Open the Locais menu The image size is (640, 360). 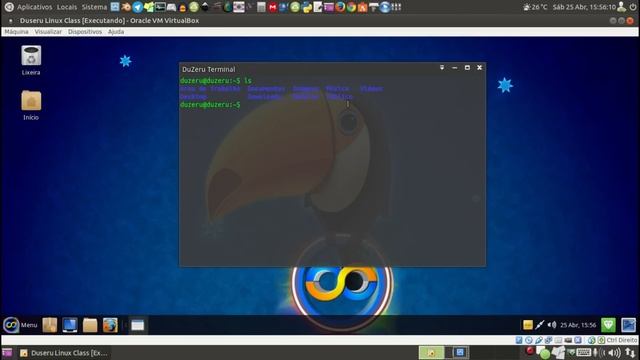point(67,7)
